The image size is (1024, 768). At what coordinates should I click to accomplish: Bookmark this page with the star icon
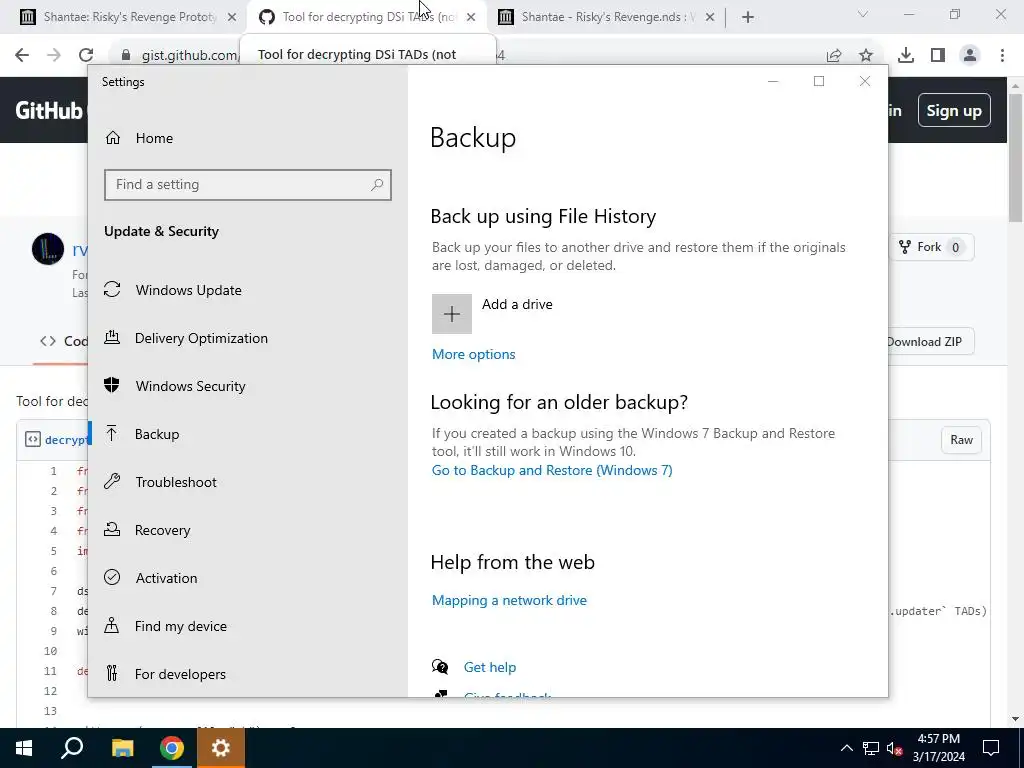pos(866,56)
